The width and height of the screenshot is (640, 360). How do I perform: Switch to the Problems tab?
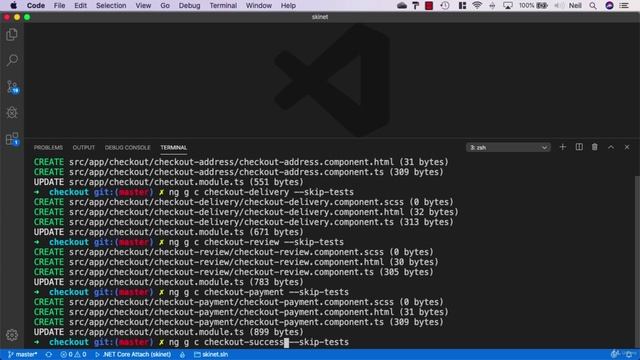click(x=48, y=147)
